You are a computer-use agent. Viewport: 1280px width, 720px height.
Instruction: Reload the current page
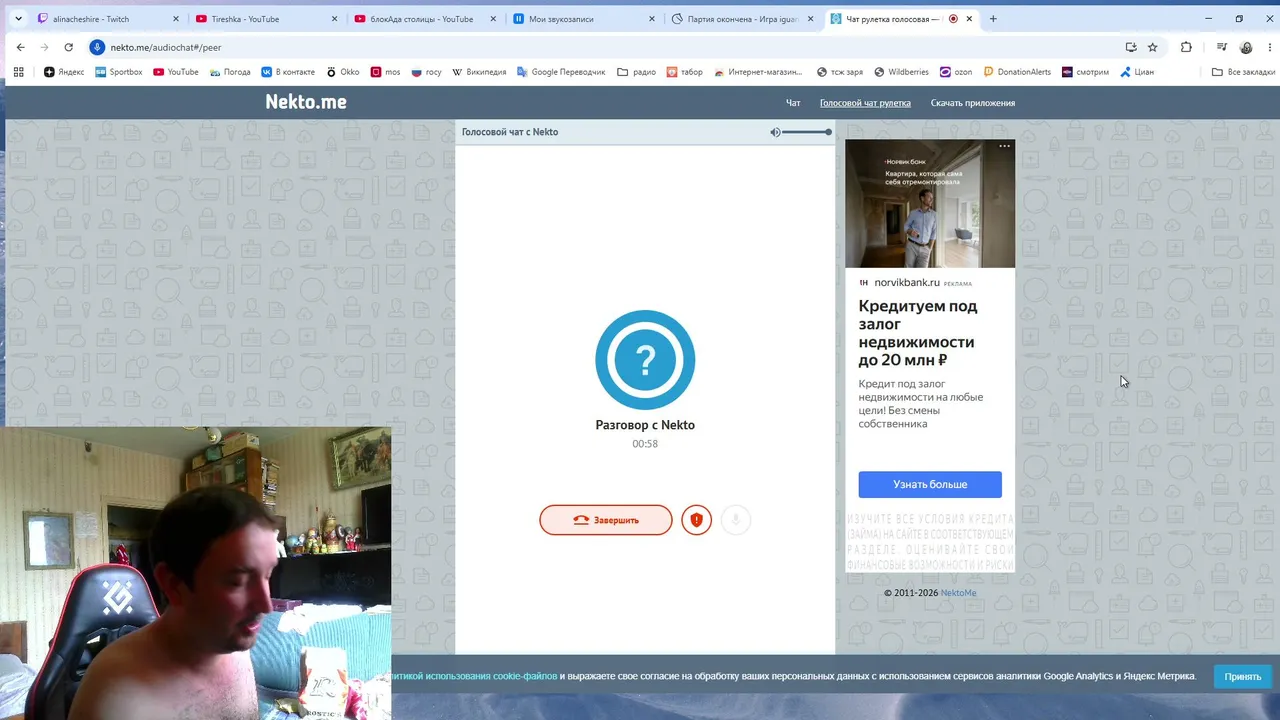(68, 47)
